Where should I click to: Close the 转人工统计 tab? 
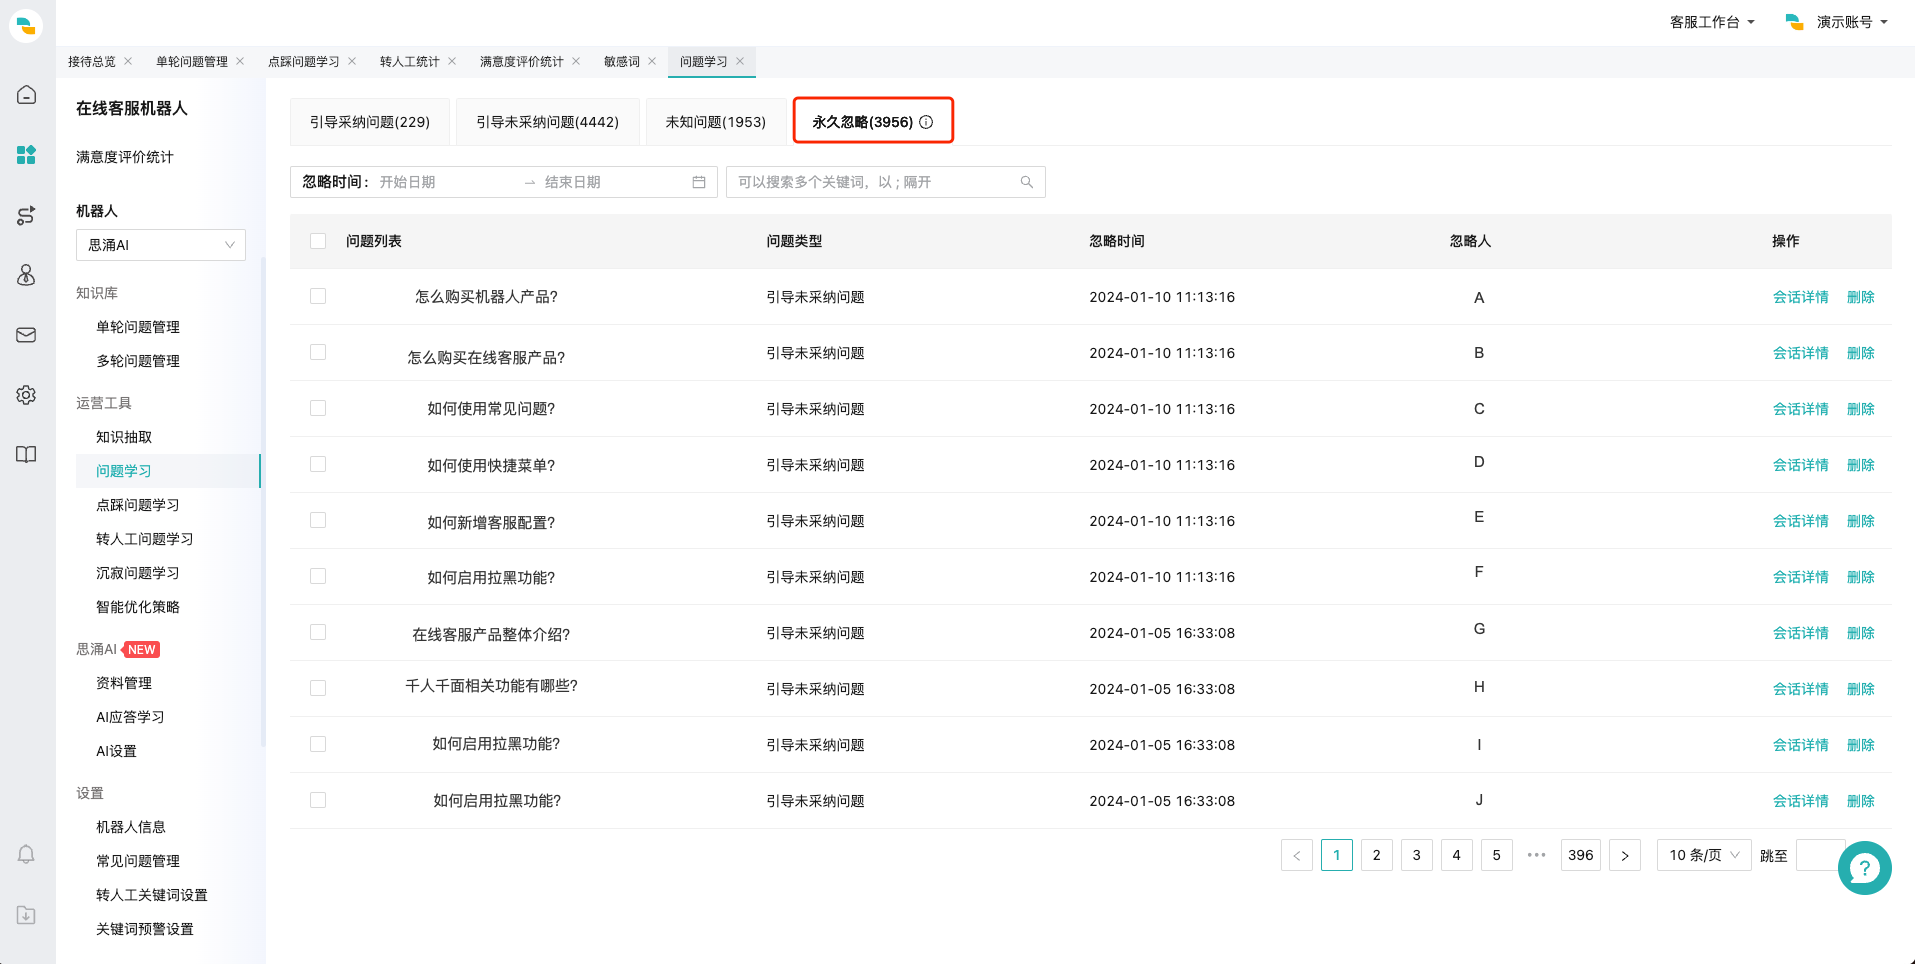coord(452,61)
